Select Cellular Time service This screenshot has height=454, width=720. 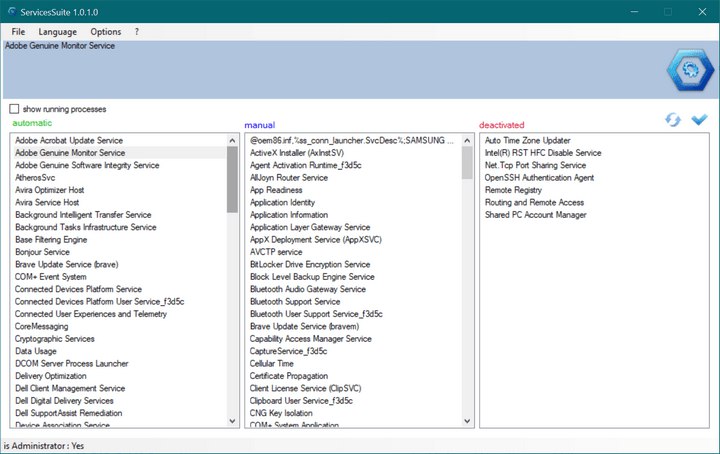271,364
